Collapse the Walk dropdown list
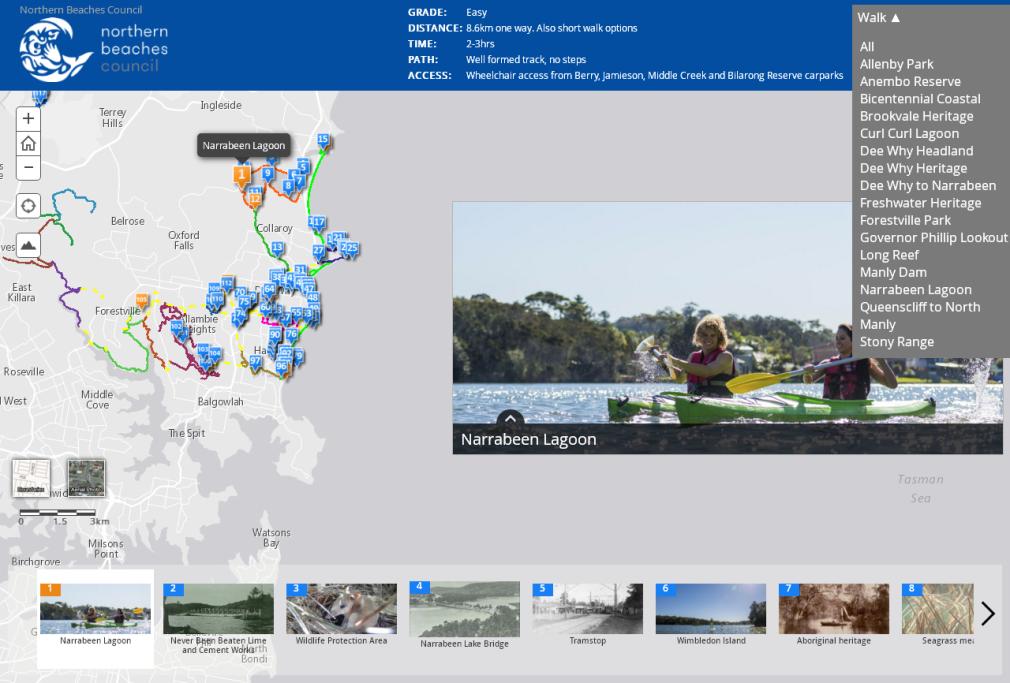The height and width of the screenshot is (683, 1010). coord(879,17)
